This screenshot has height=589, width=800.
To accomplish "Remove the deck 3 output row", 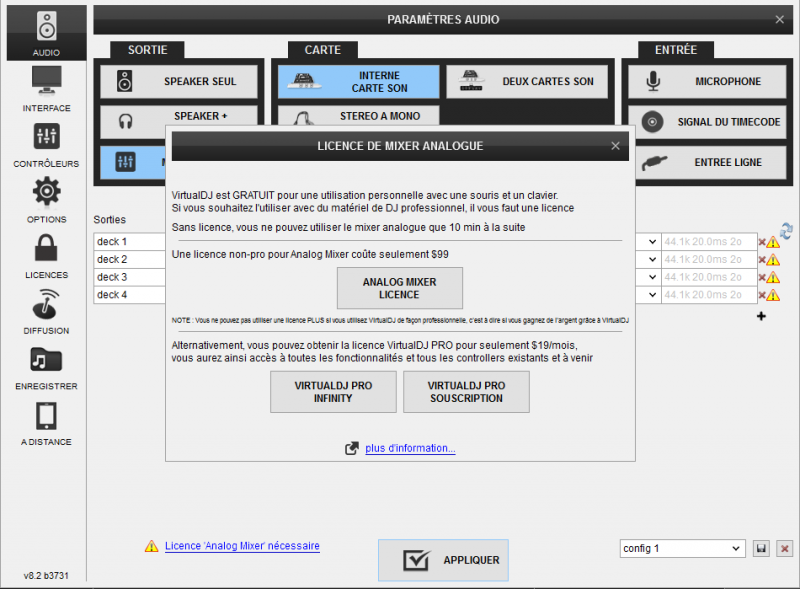I will (x=762, y=278).
